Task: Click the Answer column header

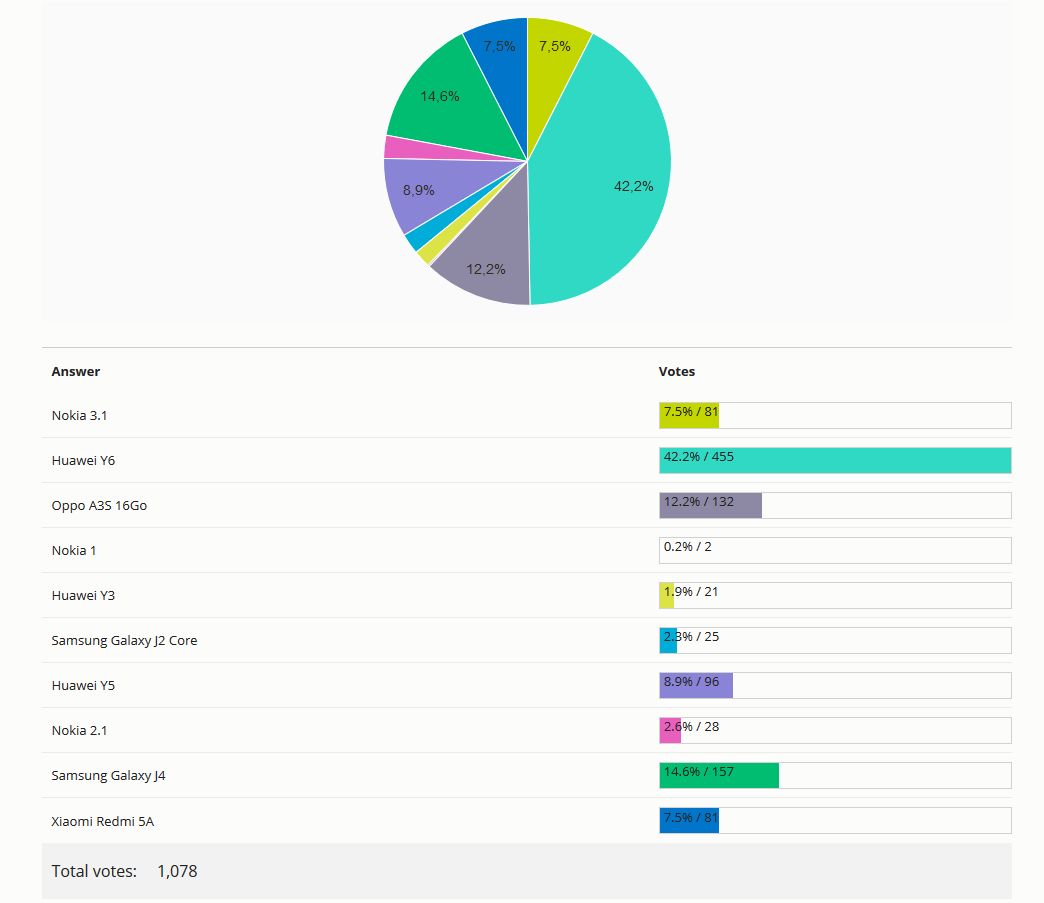Action: coord(76,371)
